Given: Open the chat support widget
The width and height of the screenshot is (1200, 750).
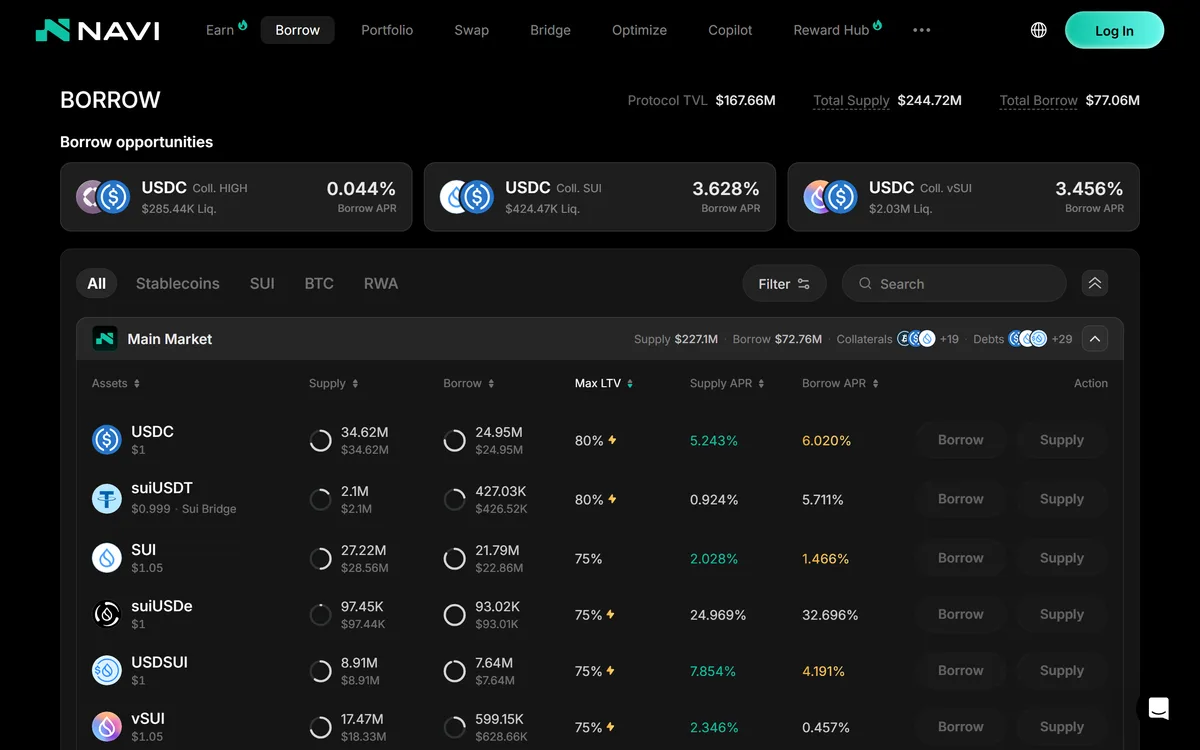Looking at the screenshot, I should [1159, 709].
